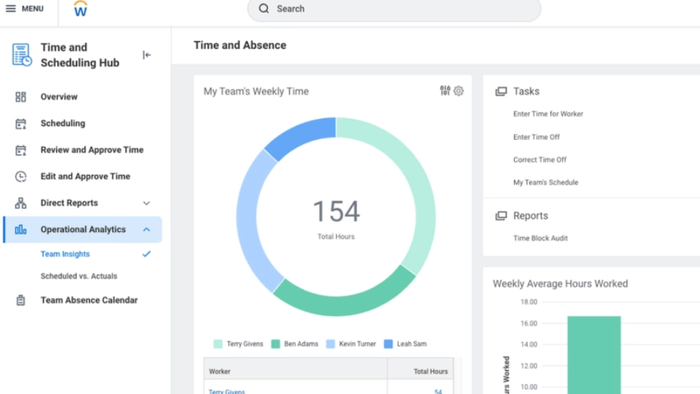Open chart filter sliders icon
The width and height of the screenshot is (700, 394).
coord(445,91)
